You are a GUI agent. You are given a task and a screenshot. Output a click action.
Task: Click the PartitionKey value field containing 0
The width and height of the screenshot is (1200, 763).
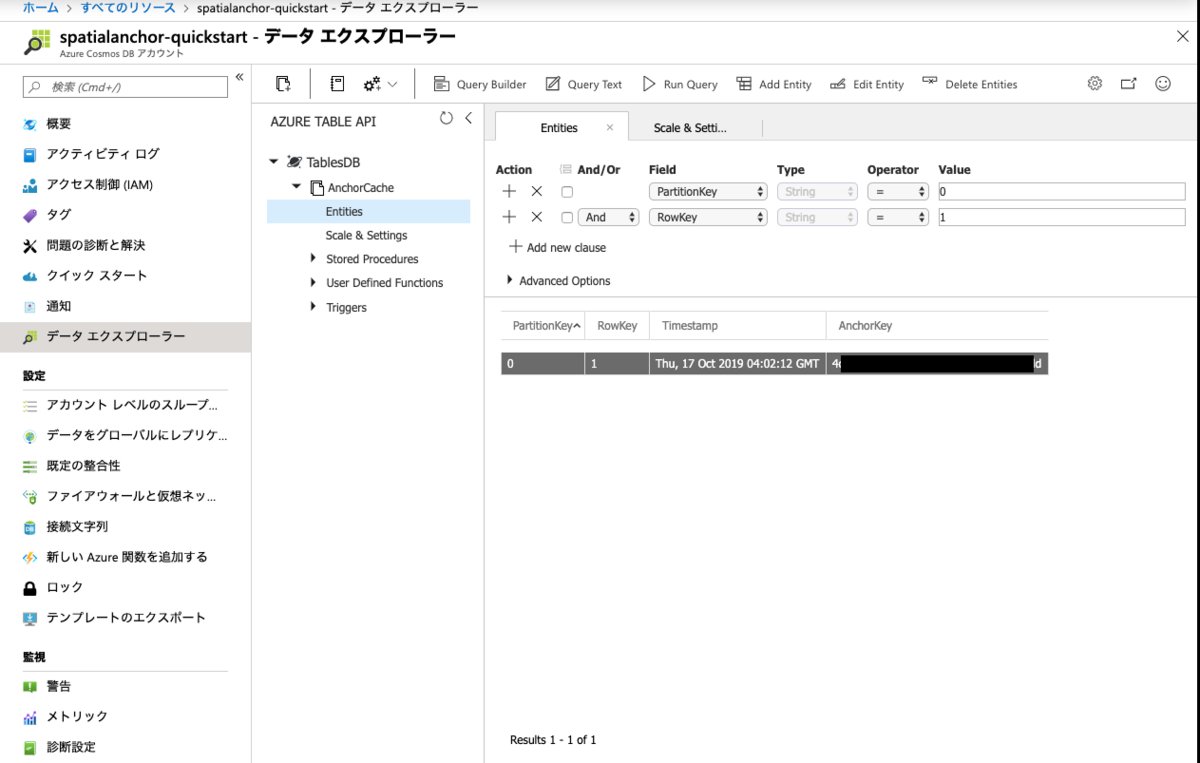tap(1062, 191)
